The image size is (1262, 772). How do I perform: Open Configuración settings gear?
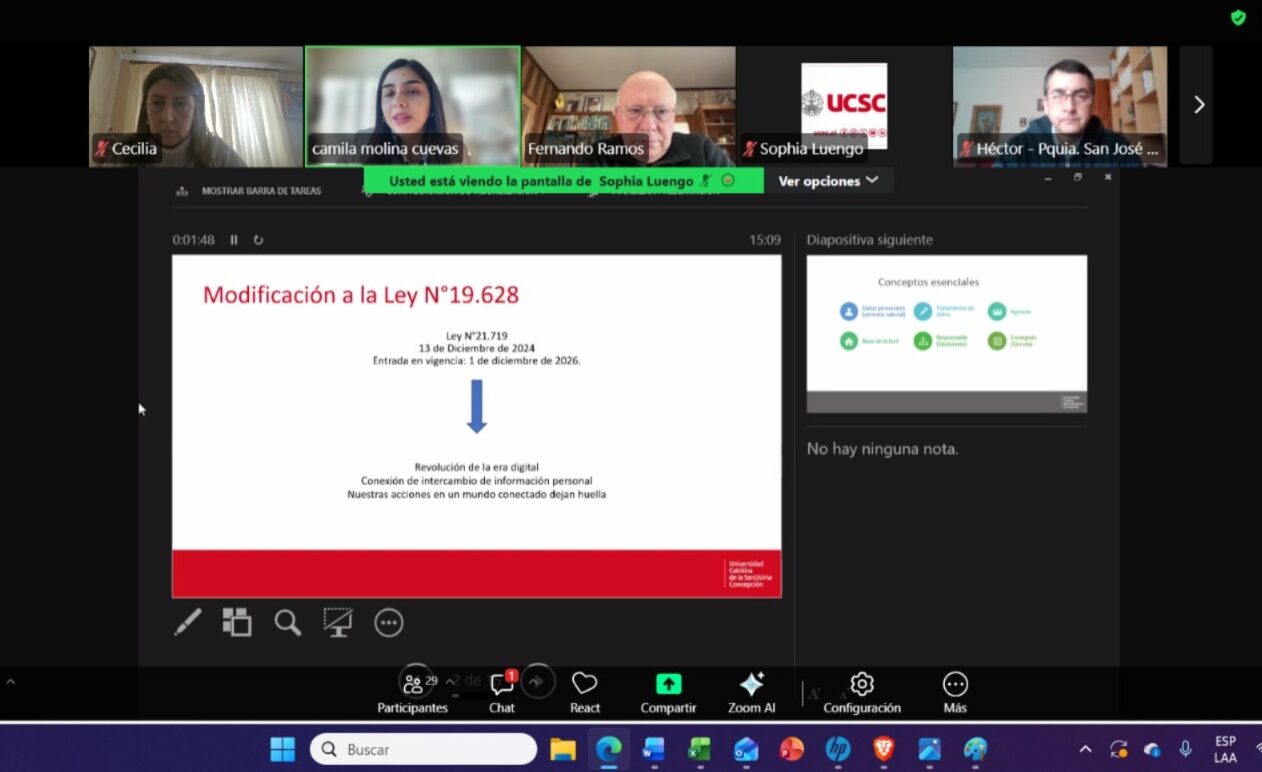(862, 692)
